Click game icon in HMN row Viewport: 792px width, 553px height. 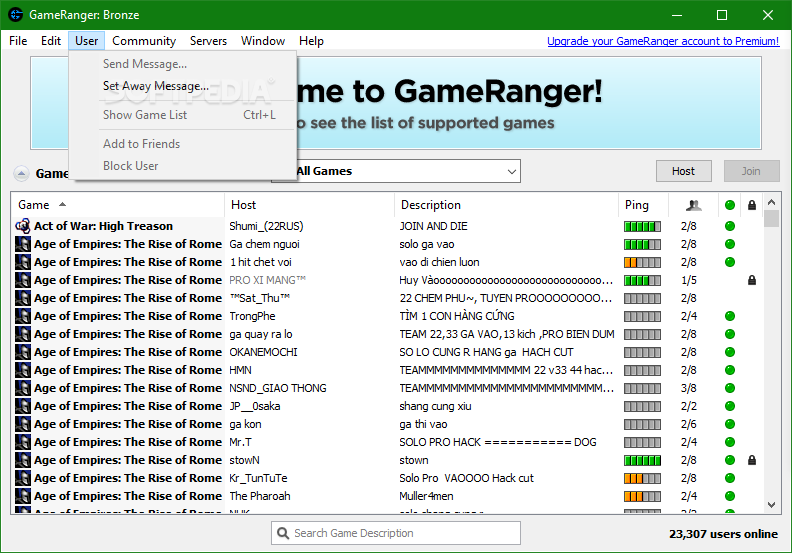point(23,370)
